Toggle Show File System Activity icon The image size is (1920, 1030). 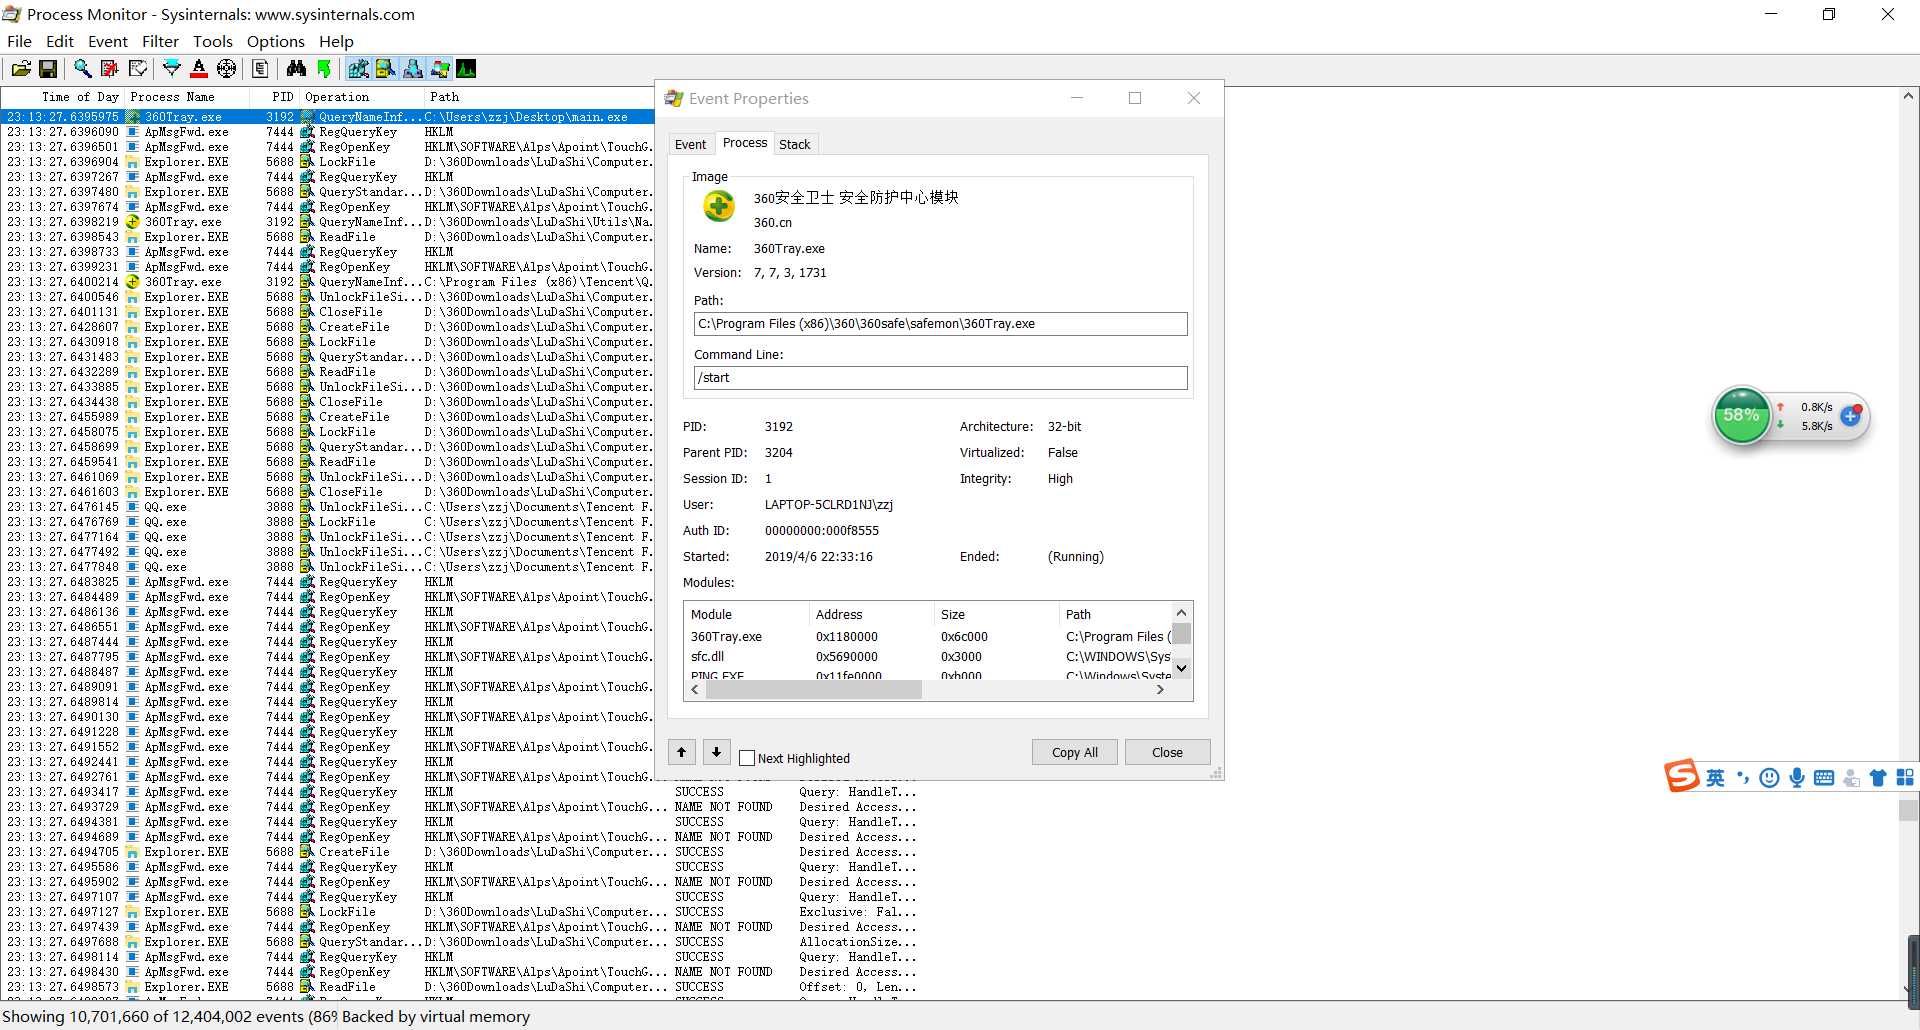pos(385,68)
